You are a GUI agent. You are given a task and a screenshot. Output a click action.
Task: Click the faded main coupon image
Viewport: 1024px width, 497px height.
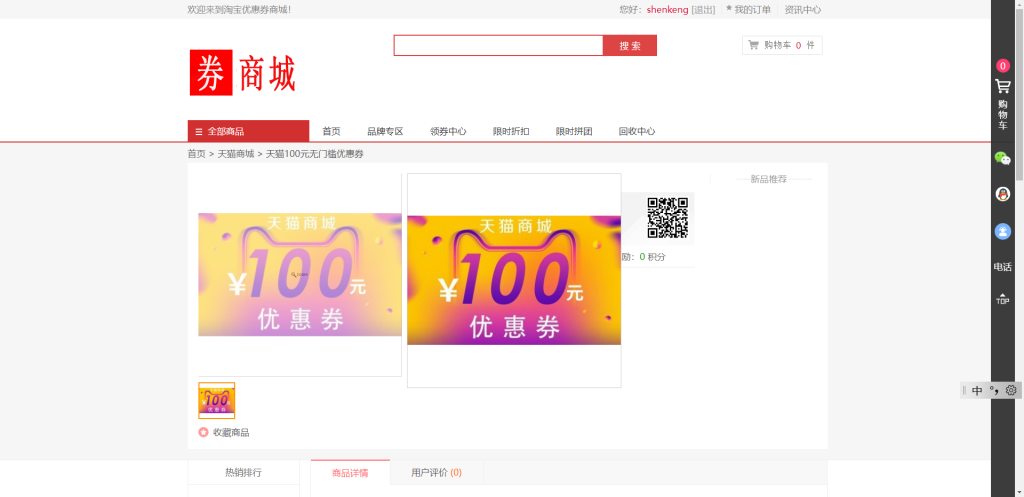(x=300, y=275)
